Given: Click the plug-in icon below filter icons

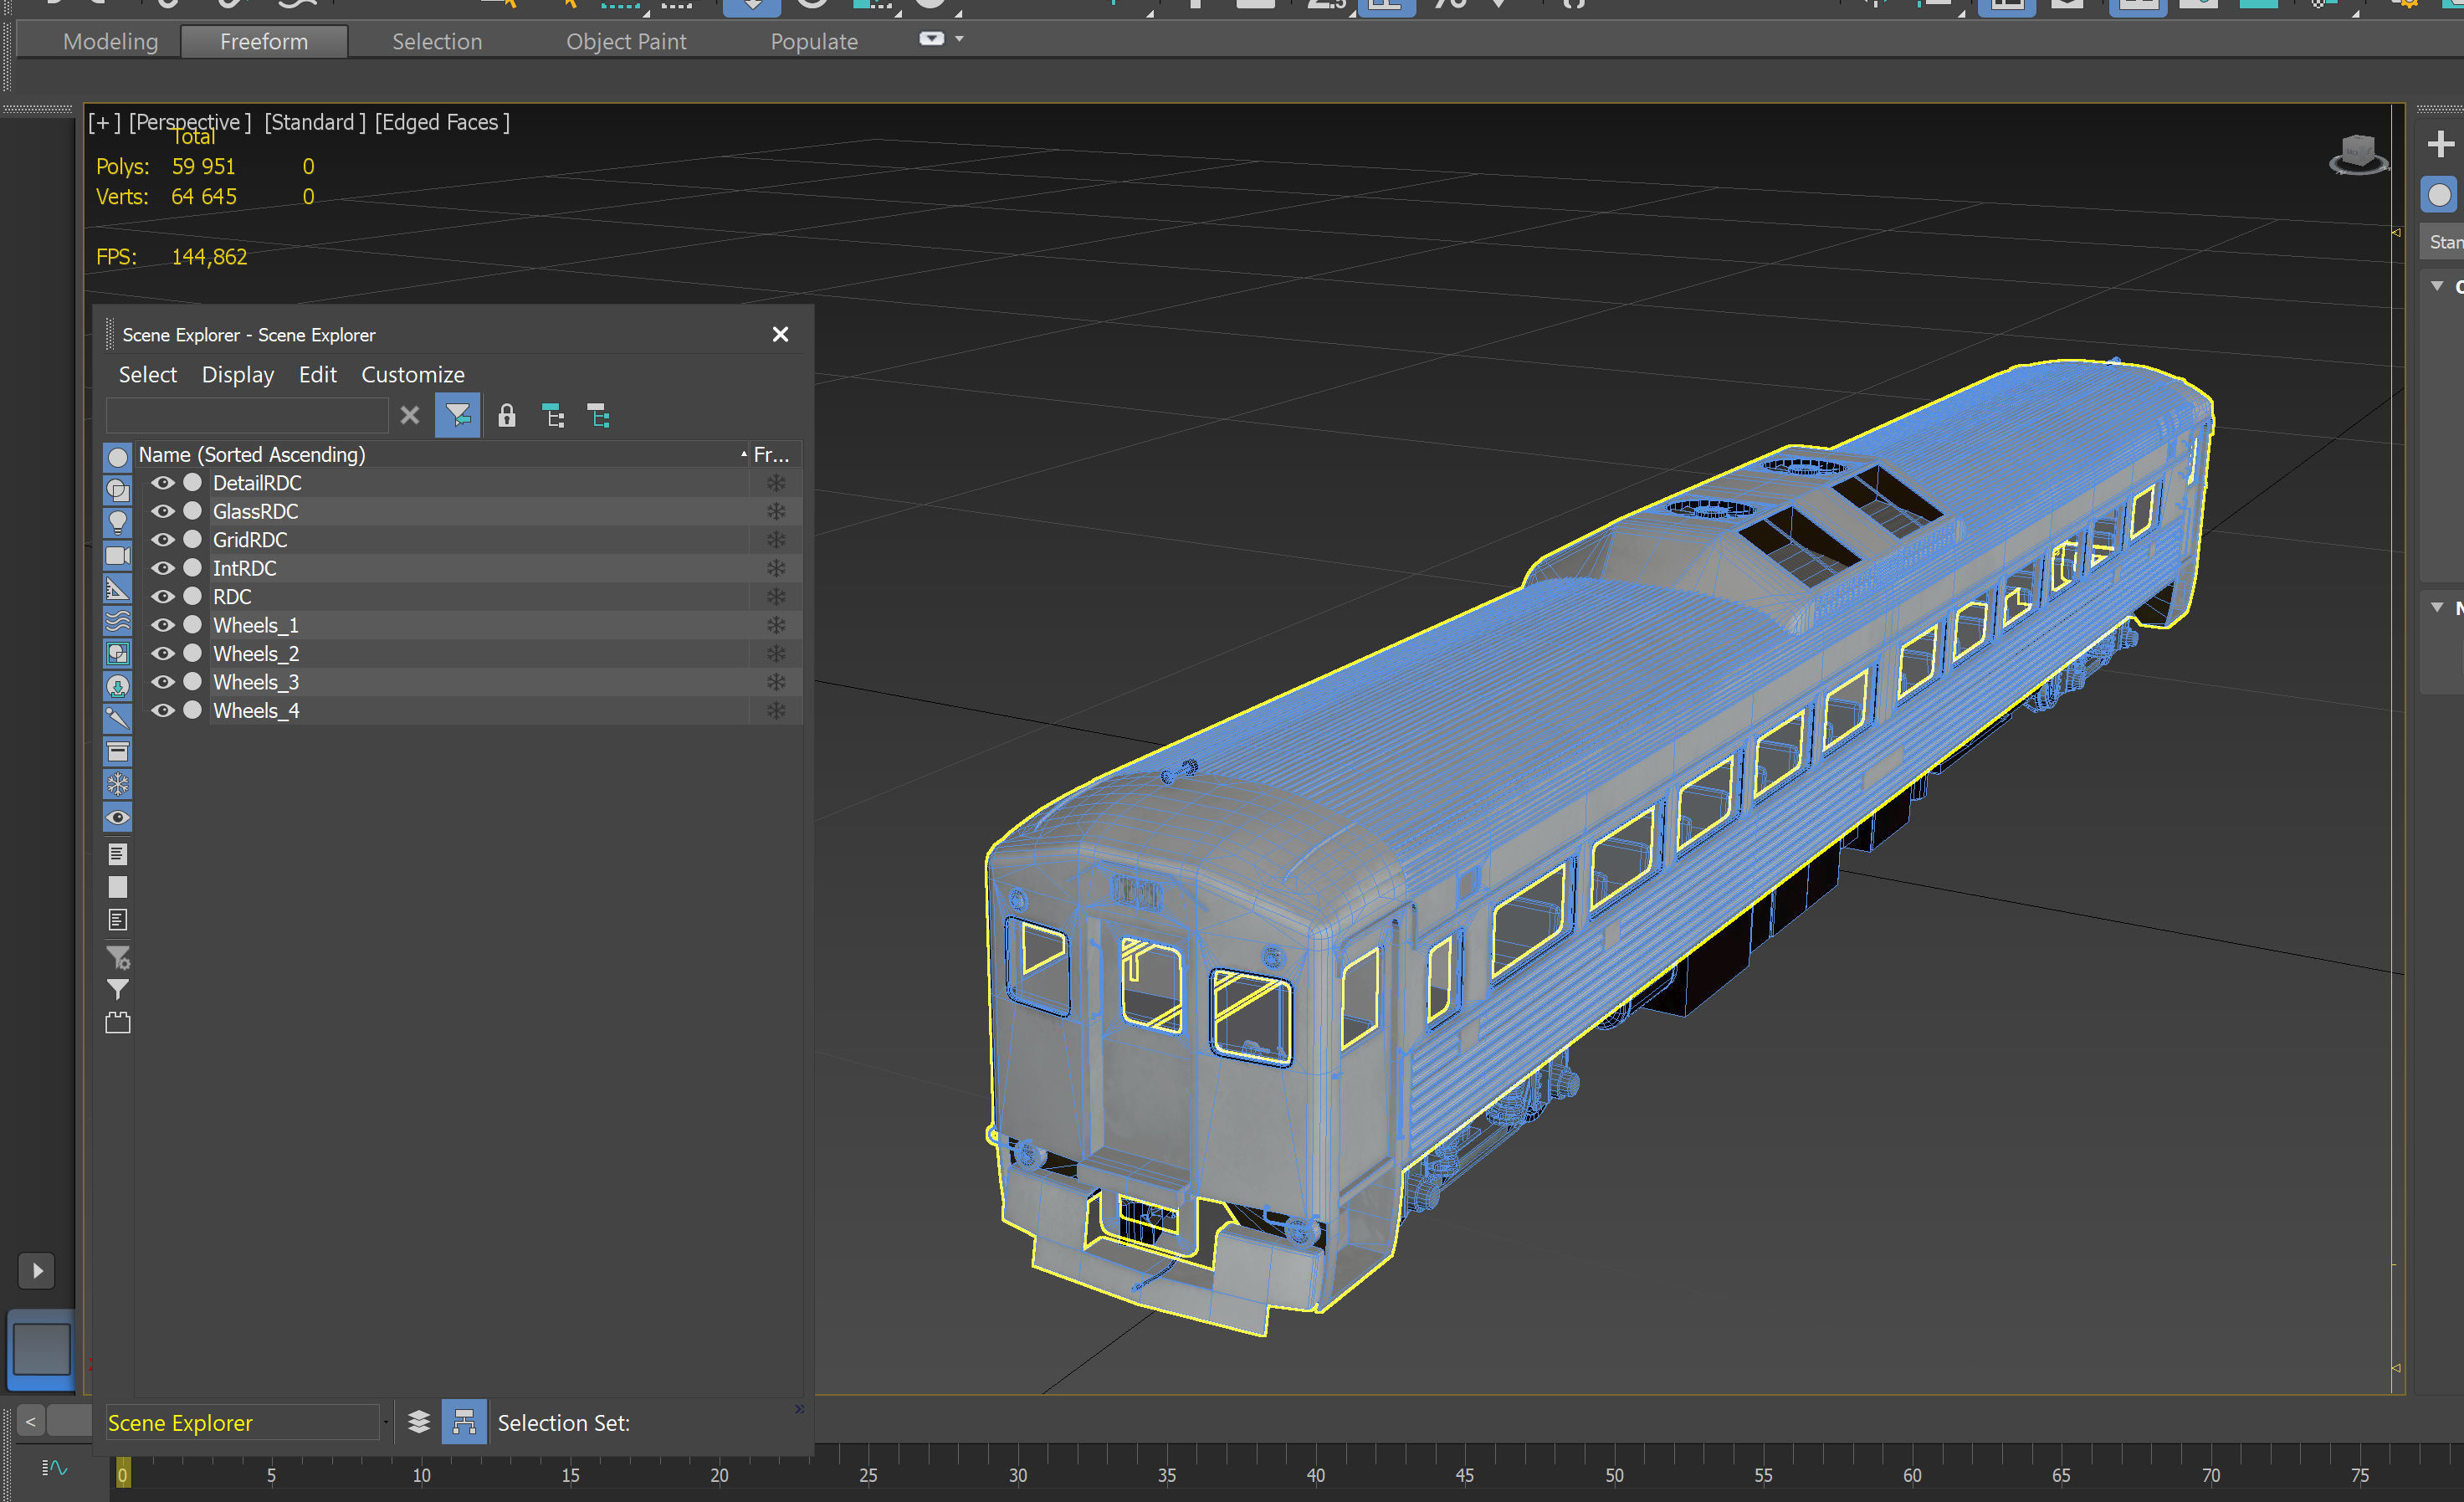Looking at the screenshot, I should tap(118, 1023).
